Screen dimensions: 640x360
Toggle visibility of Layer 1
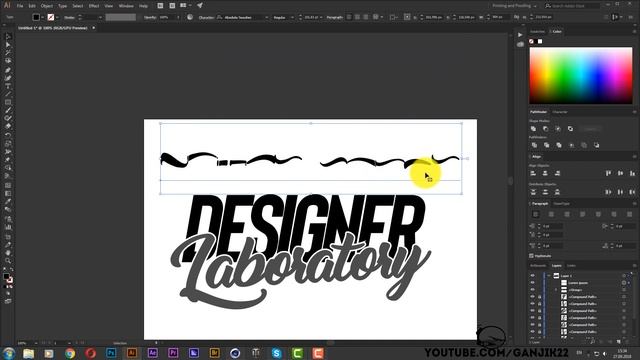tap(532, 276)
